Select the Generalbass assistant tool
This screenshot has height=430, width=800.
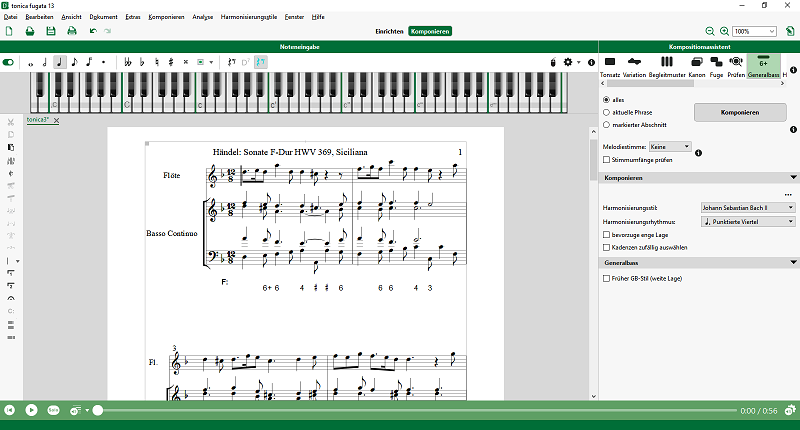[x=763, y=67]
